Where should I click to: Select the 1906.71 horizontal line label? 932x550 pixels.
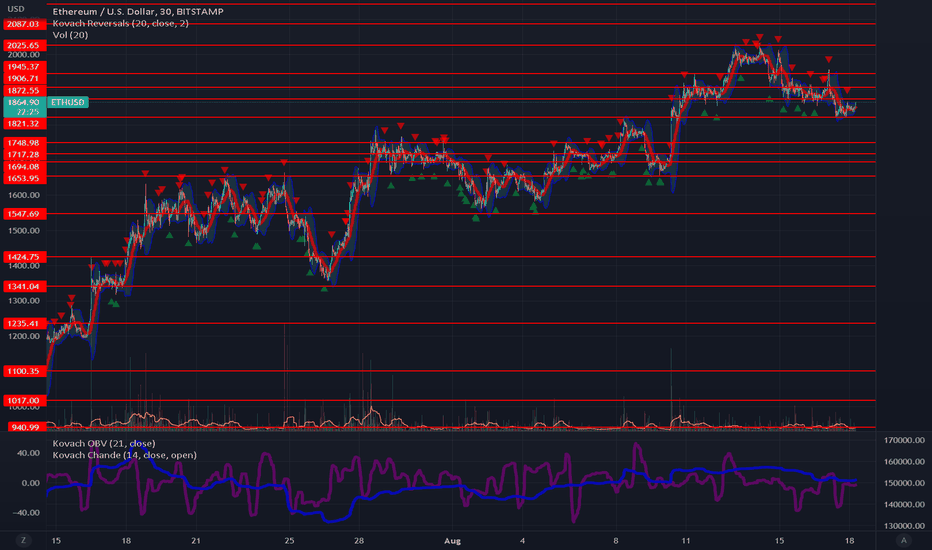pyautogui.click(x=24, y=78)
